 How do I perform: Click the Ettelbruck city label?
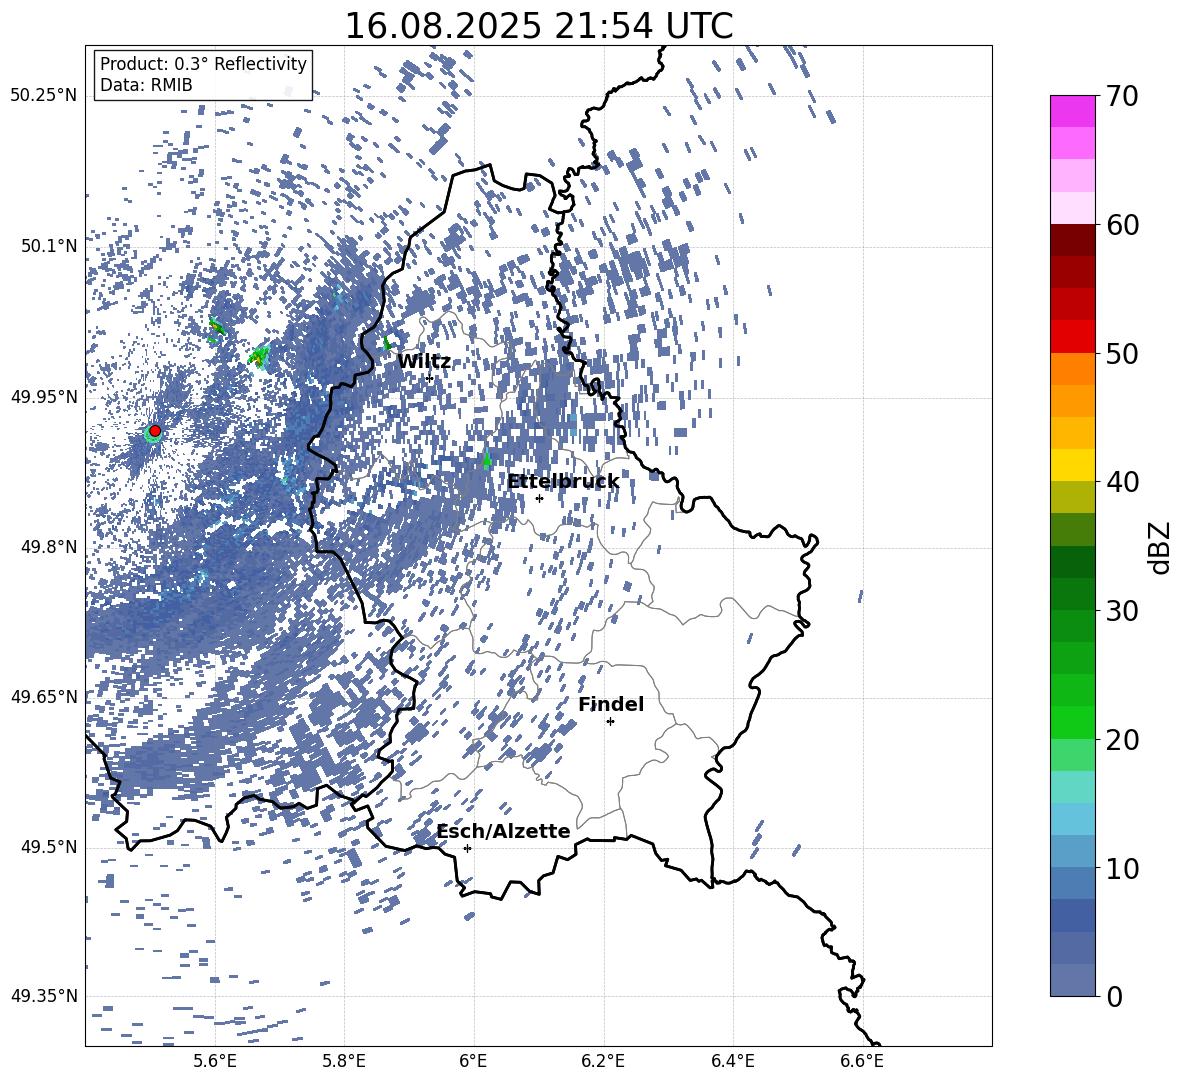coord(563,482)
